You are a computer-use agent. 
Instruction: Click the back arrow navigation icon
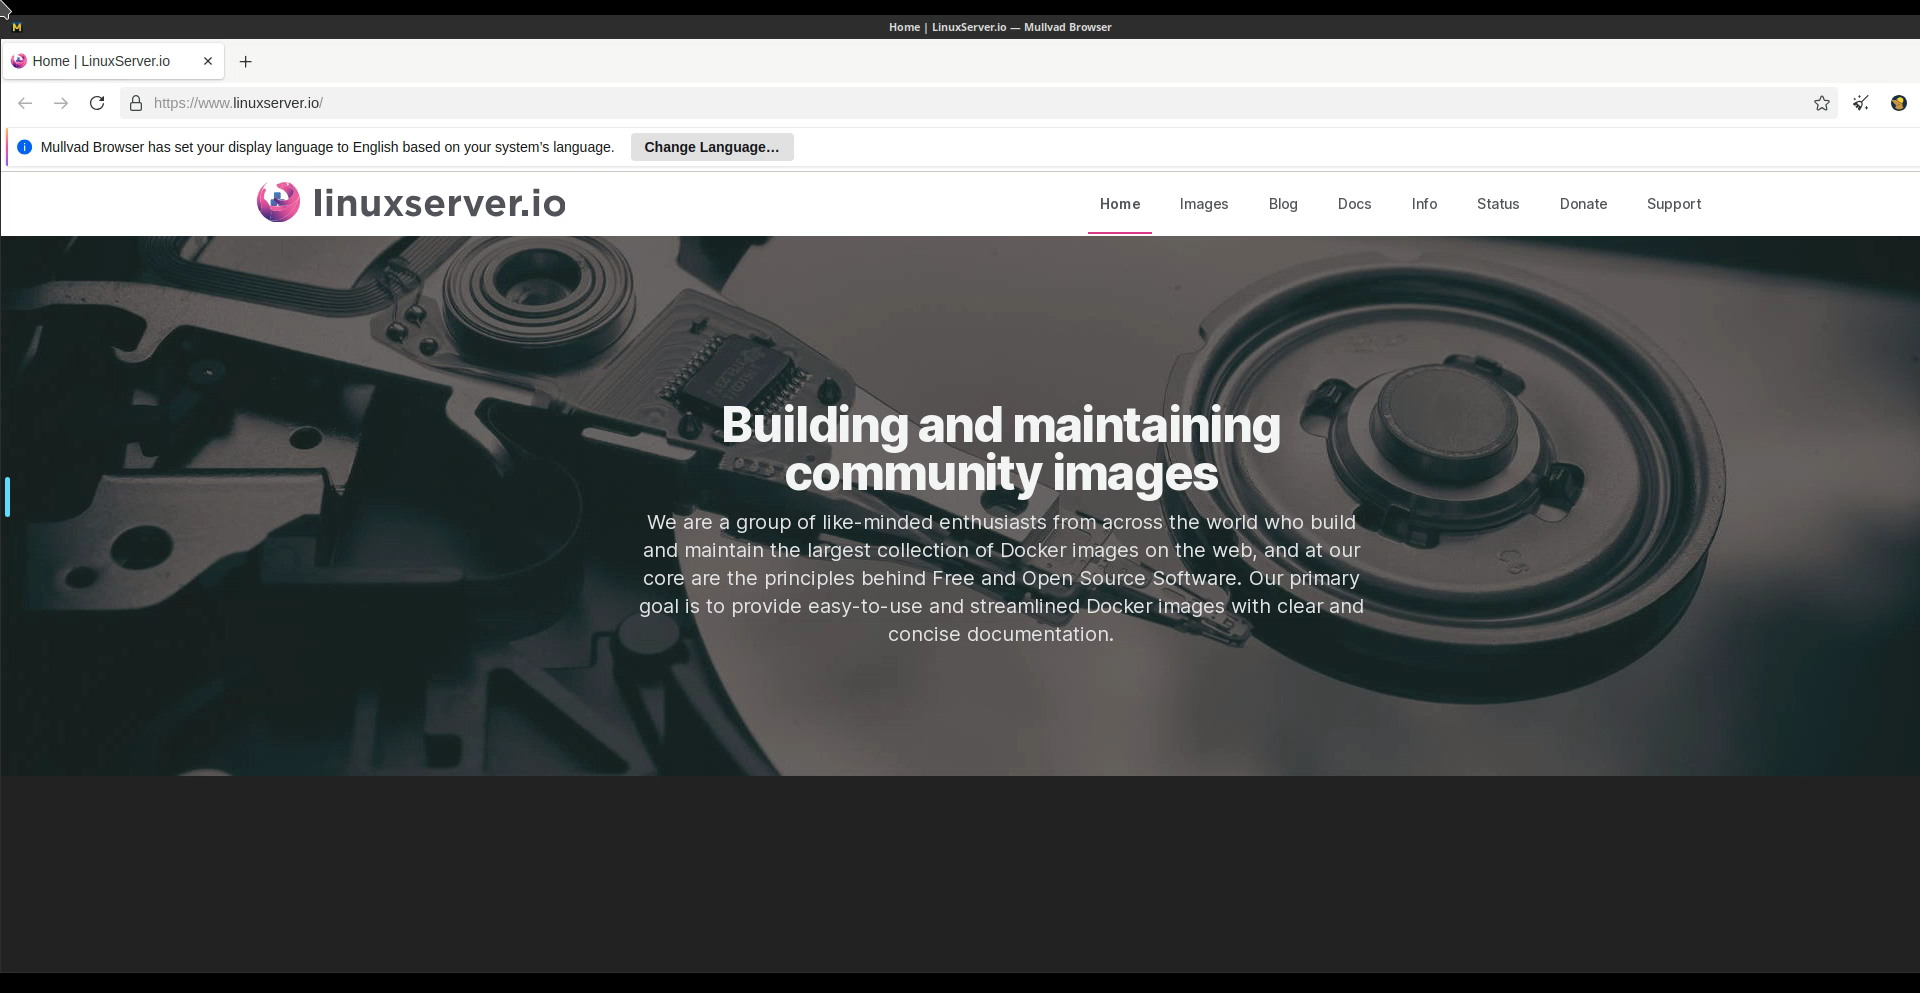(x=25, y=103)
